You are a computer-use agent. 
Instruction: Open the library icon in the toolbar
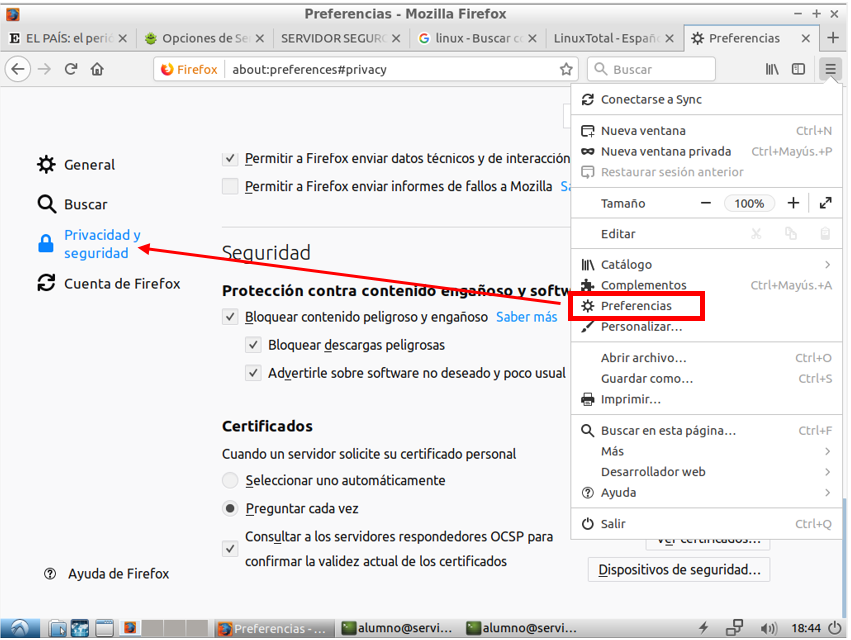772,69
